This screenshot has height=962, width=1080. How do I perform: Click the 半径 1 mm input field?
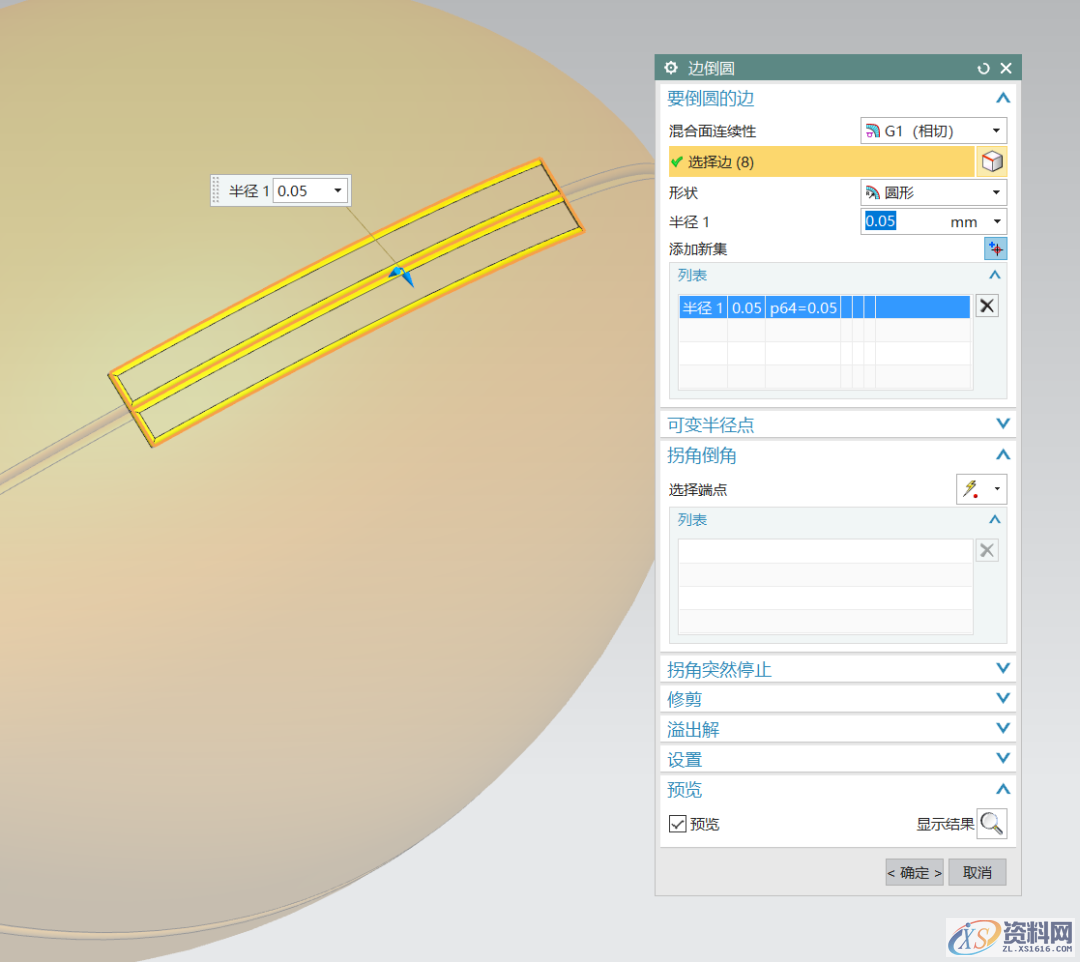[920, 222]
